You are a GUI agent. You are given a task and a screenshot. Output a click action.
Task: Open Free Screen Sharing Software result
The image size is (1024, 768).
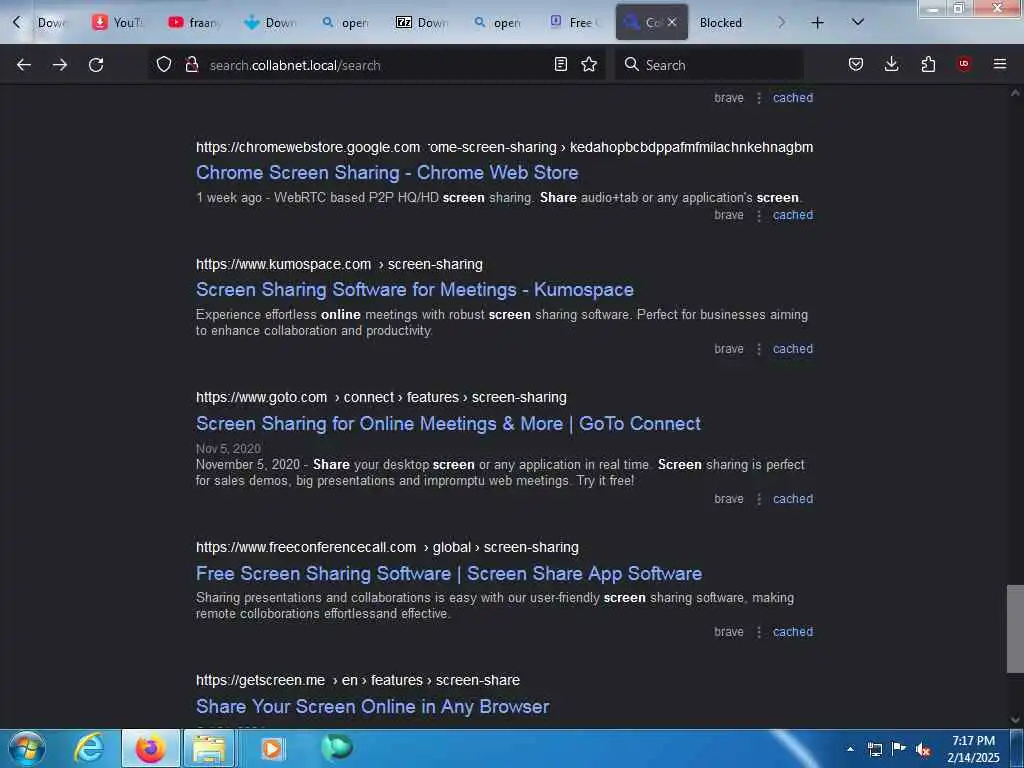449,573
